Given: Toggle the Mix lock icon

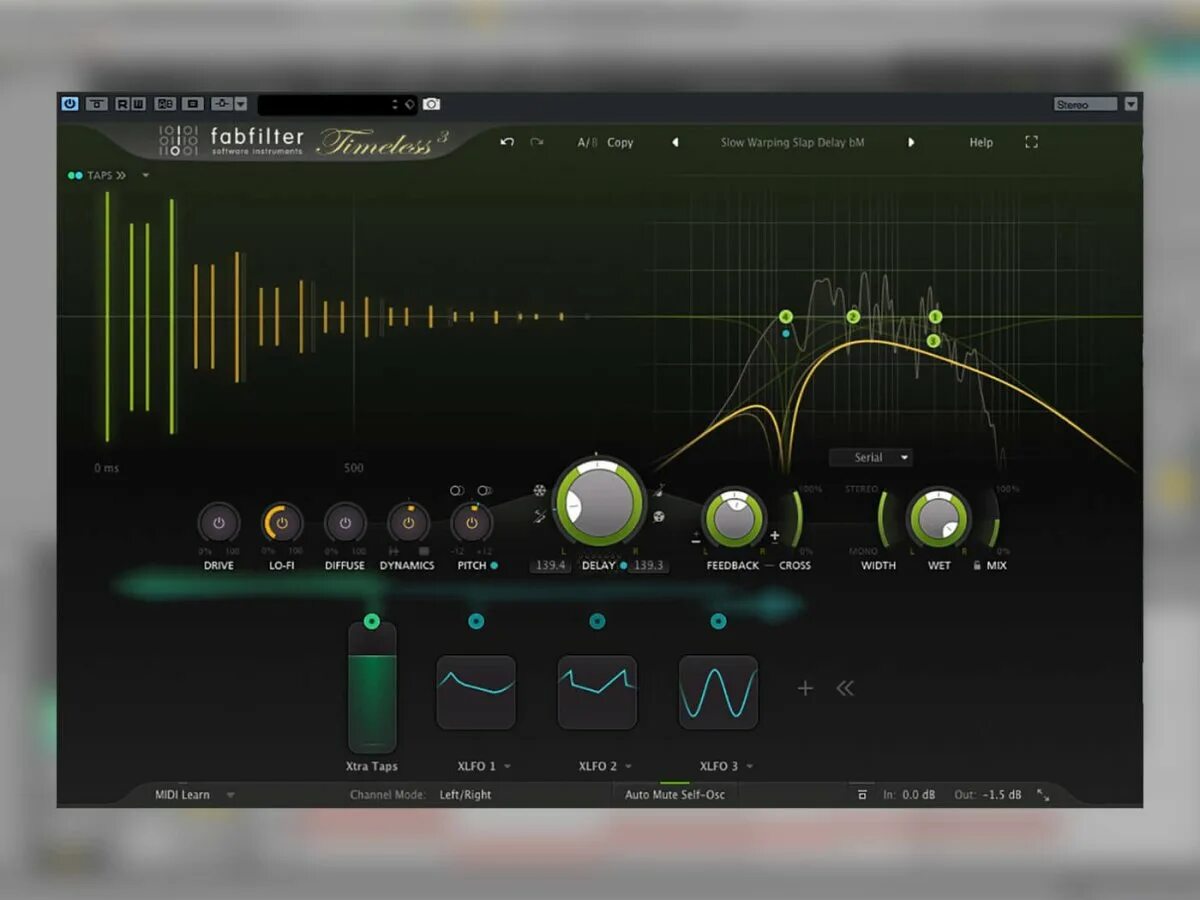Looking at the screenshot, I should pyautogui.click(x=977, y=566).
